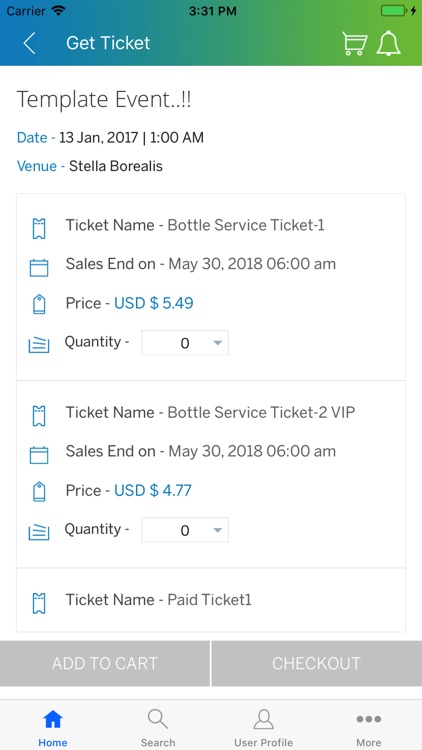Tap price tag icon next to USD $ 4.77
Screen dimensions: 422x750
pyautogui.click(x=39, y=492)
